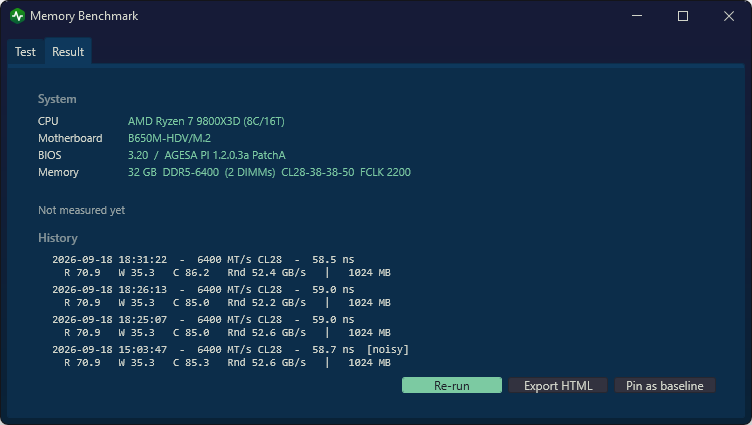The width and height of the screenshot is (752, 425).
Task: Click the Re-run button
Action: click(452, 385)
